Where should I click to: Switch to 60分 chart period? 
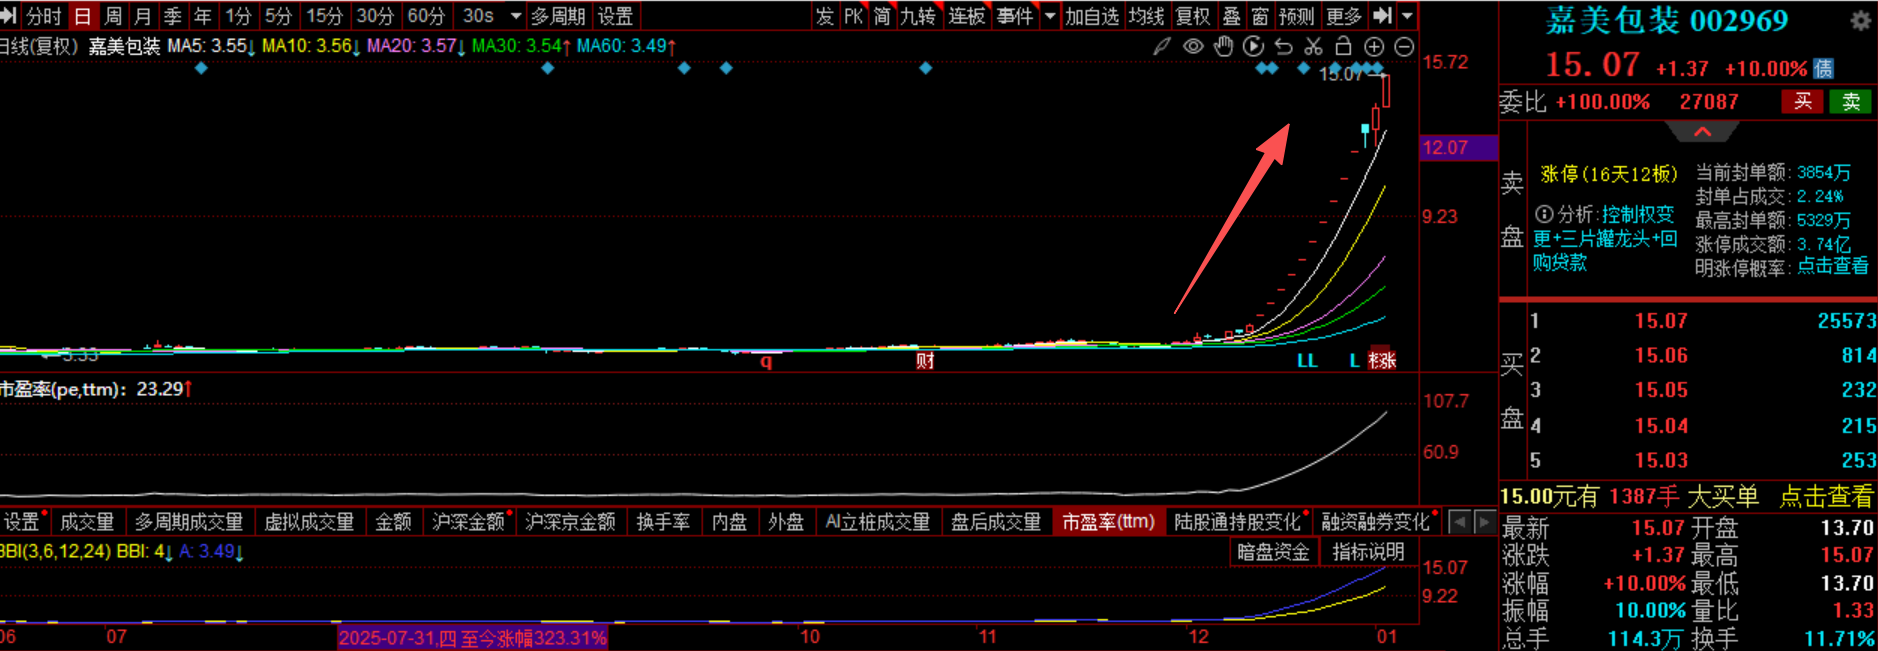click(x=426, y=16)
